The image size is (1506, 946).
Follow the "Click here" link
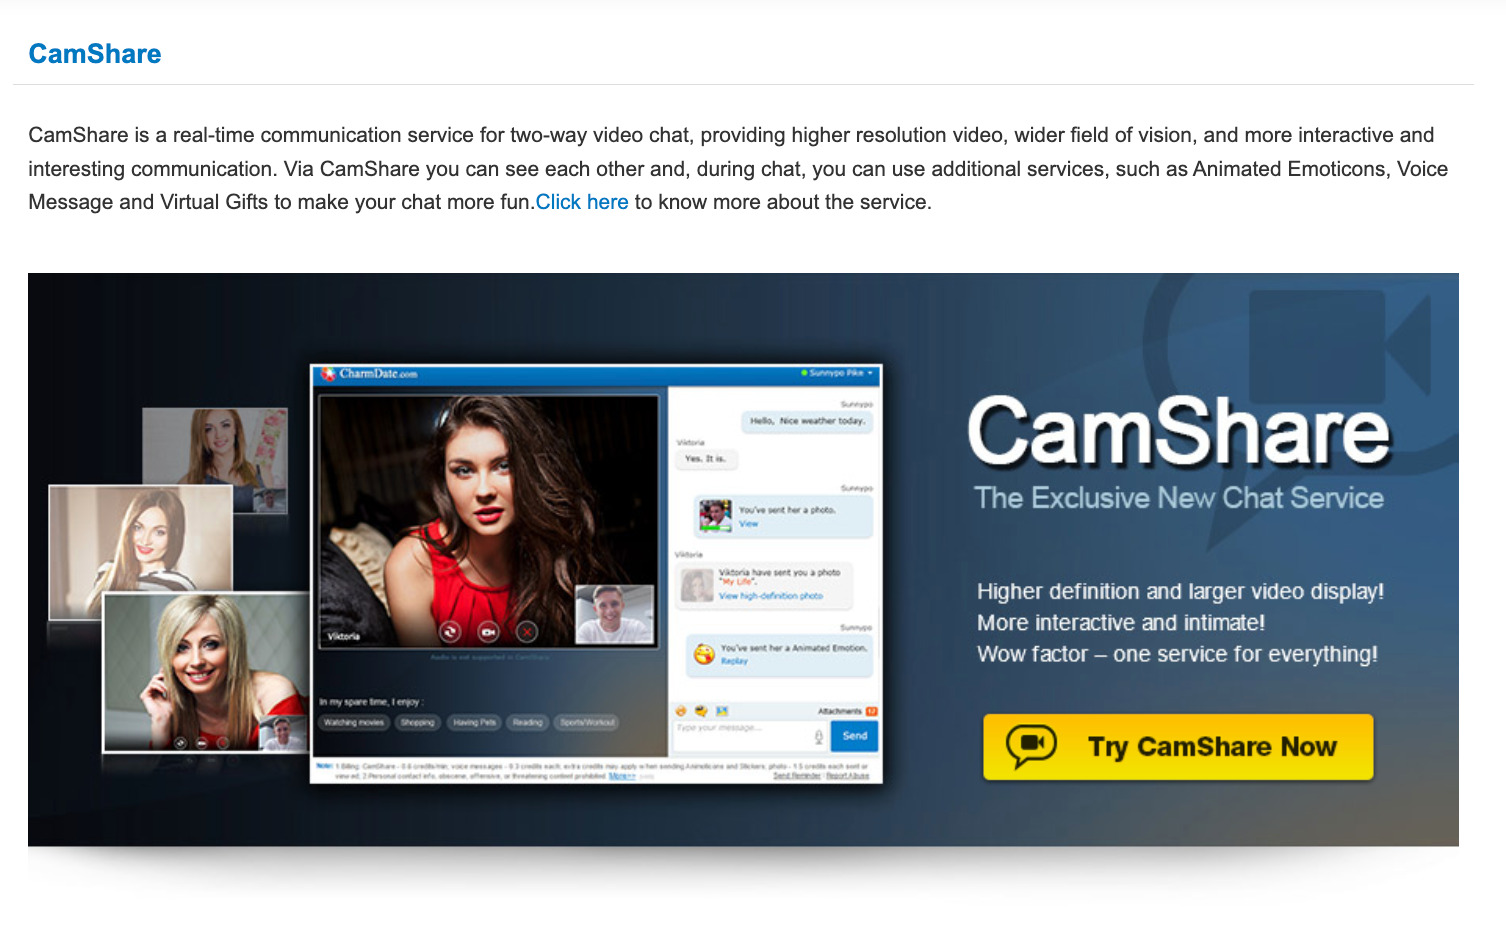tap(582, 202)
